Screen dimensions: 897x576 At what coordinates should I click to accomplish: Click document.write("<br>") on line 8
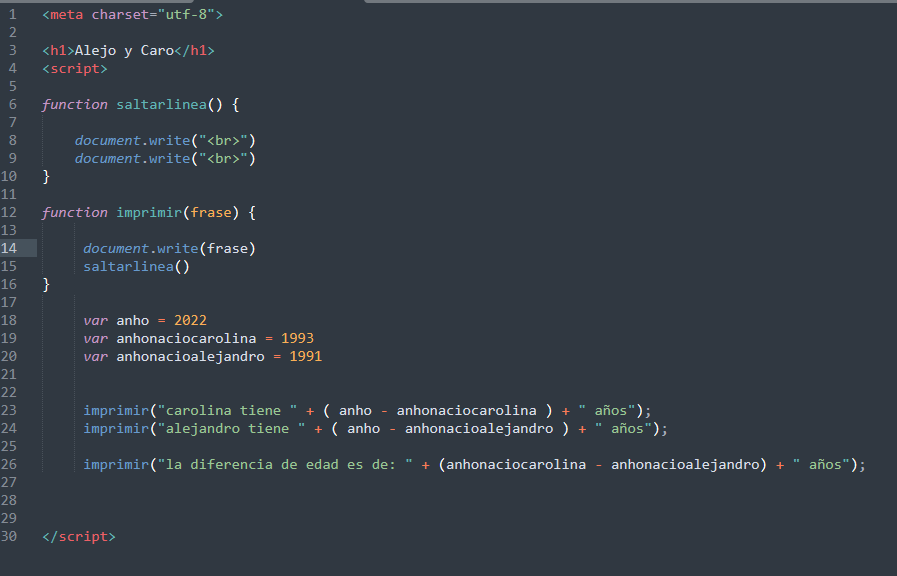pos(165,140)
